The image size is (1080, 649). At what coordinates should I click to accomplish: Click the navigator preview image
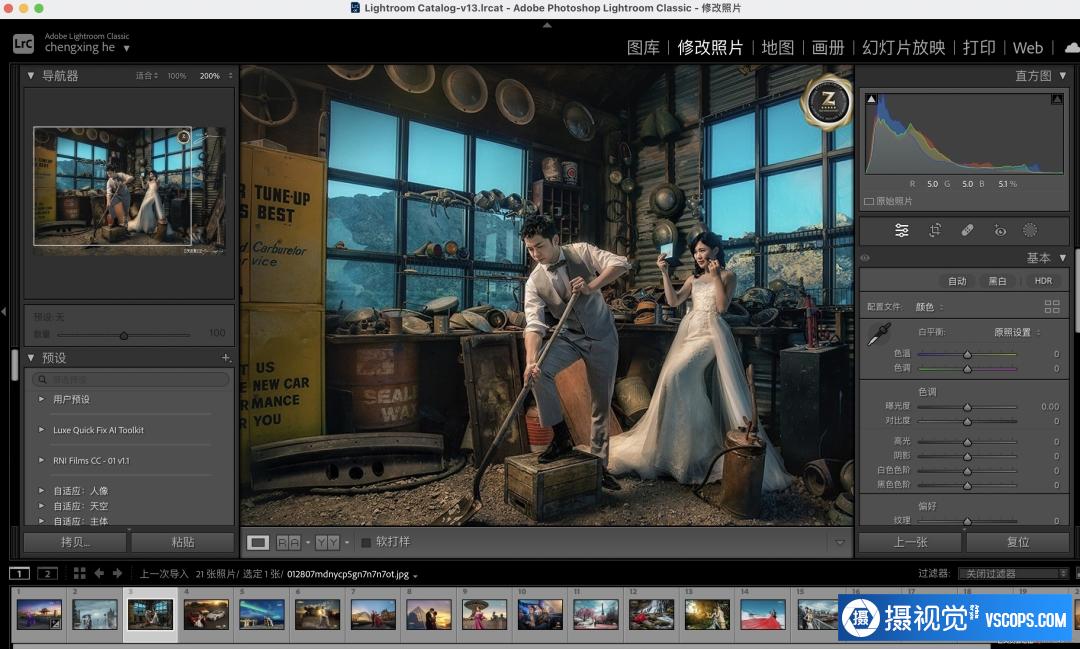[x=129, y=189]
